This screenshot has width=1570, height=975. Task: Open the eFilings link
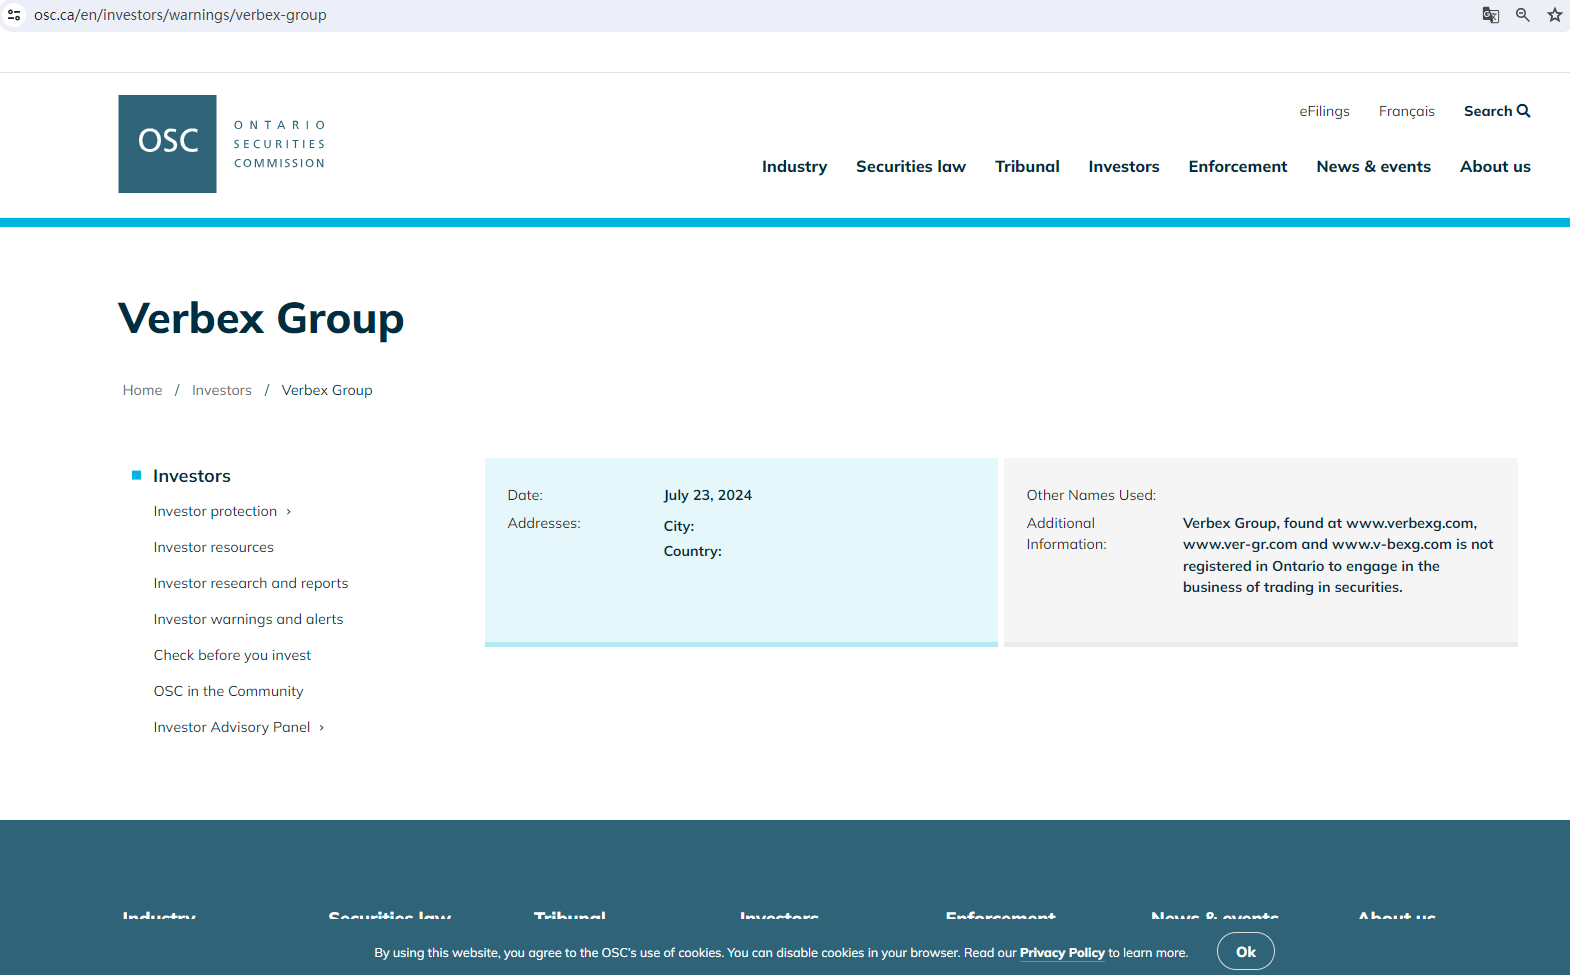point(1324,111)
